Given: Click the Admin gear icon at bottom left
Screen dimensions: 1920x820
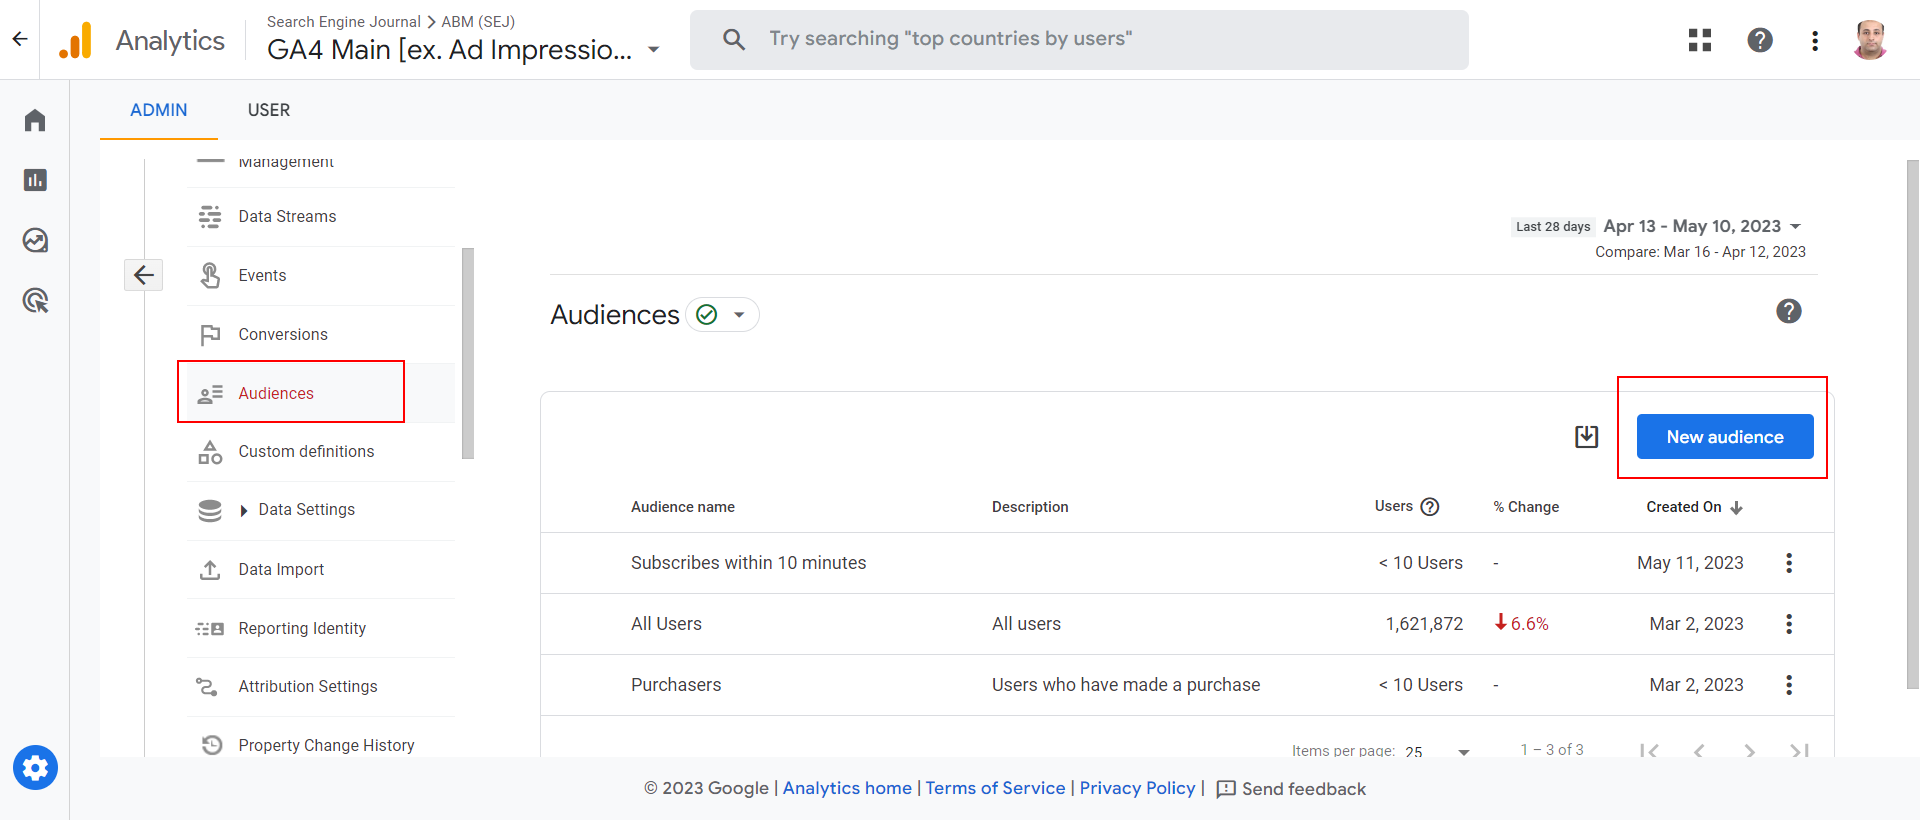Looking at the screenshot, I should click(35, 768).
